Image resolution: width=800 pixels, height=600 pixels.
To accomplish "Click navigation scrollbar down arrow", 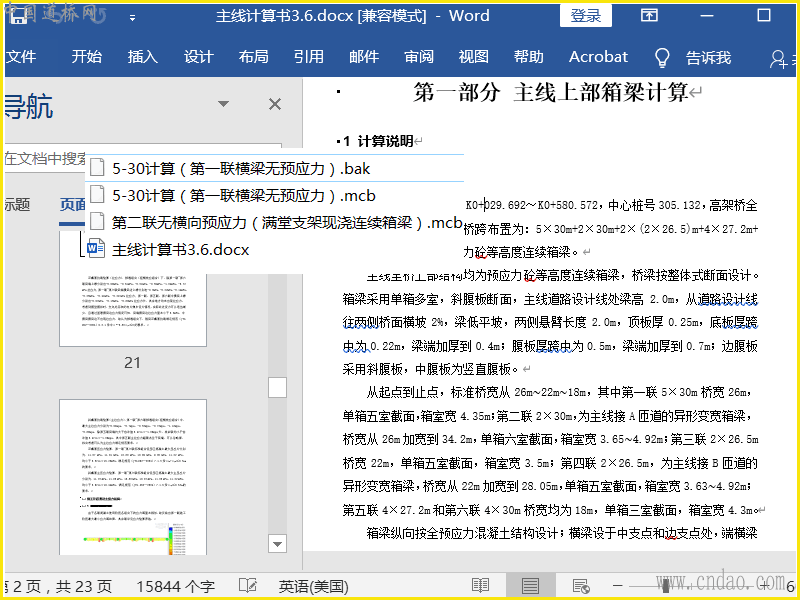I will click(277, 543).
